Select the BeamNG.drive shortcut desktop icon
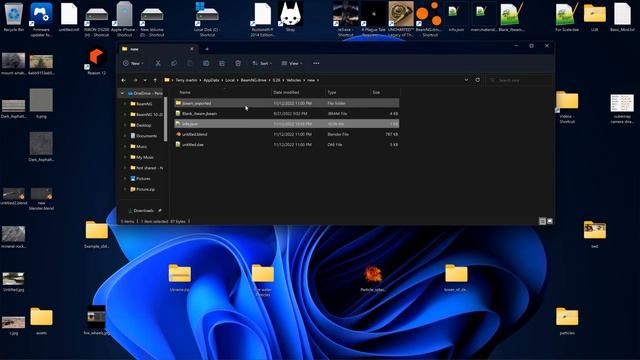 point(429,20)
